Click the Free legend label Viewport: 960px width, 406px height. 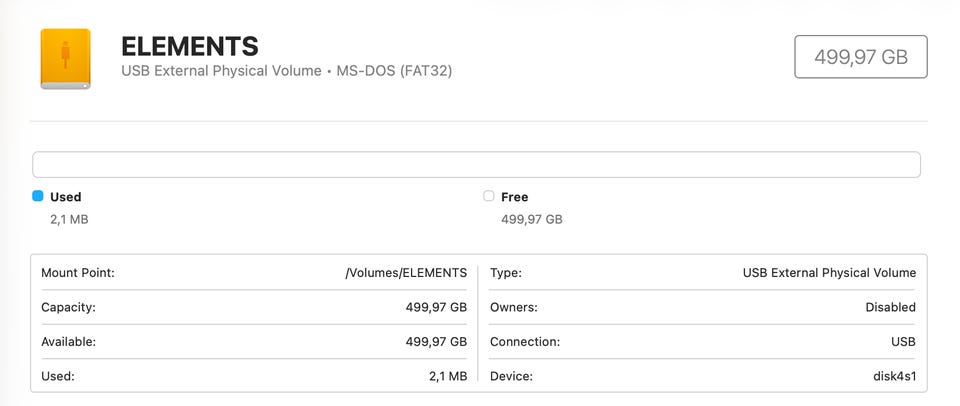pyautogui.click(x=514, y=197)
